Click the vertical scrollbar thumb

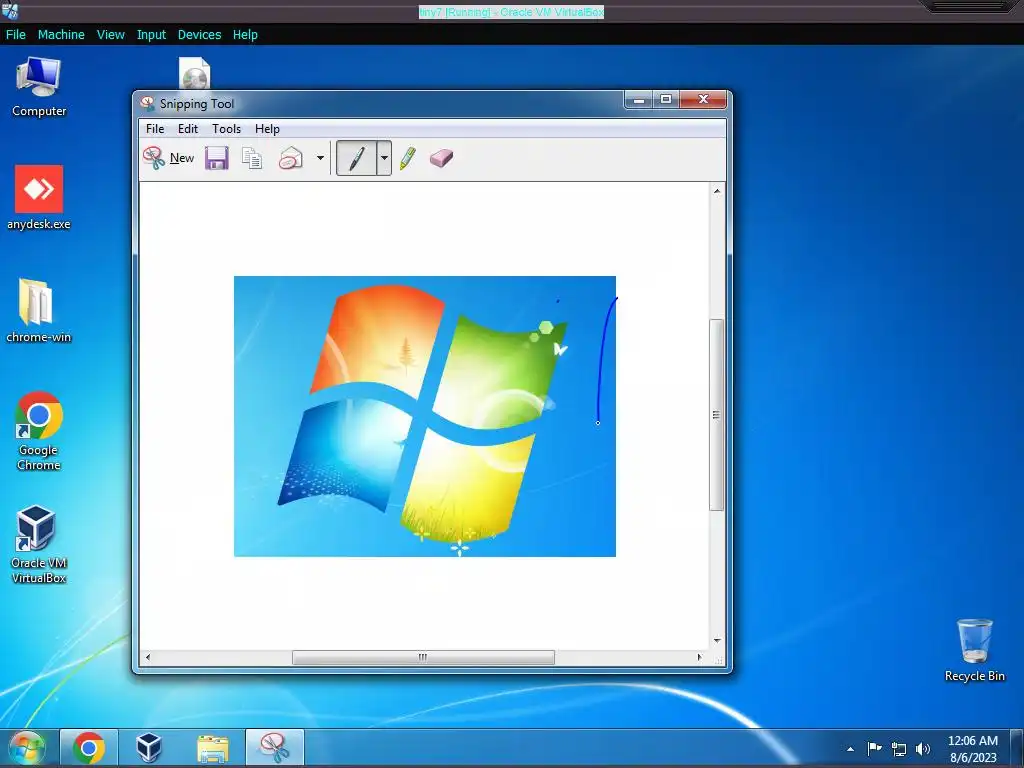coord(717,415)
